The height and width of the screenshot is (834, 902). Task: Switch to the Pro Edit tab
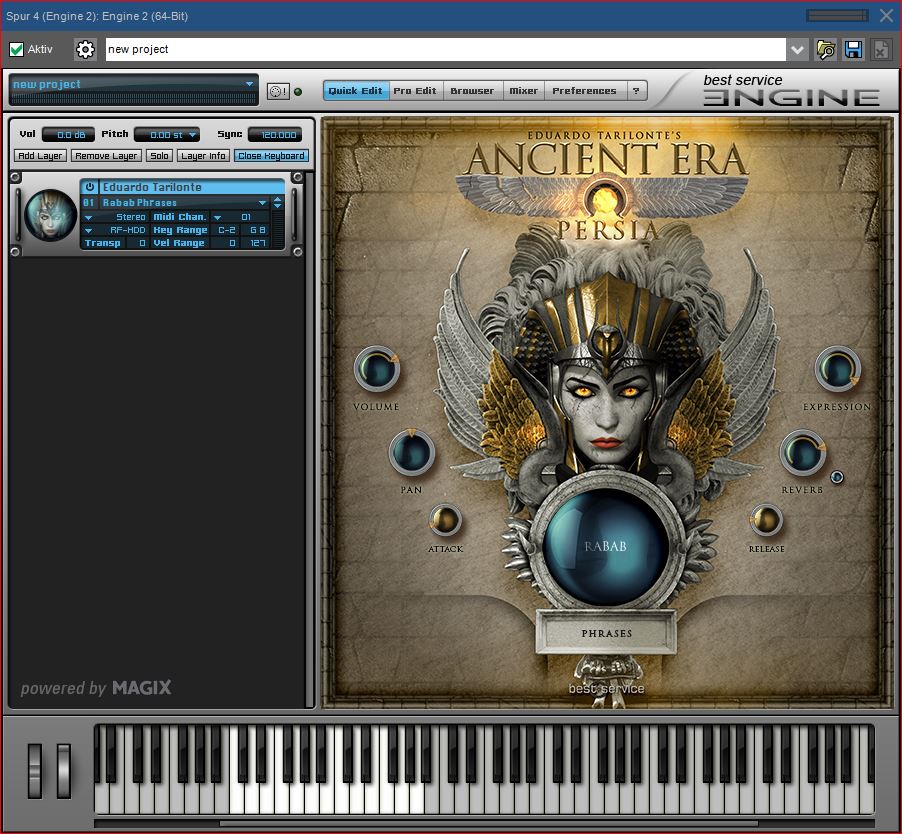(x=415, y=91)
